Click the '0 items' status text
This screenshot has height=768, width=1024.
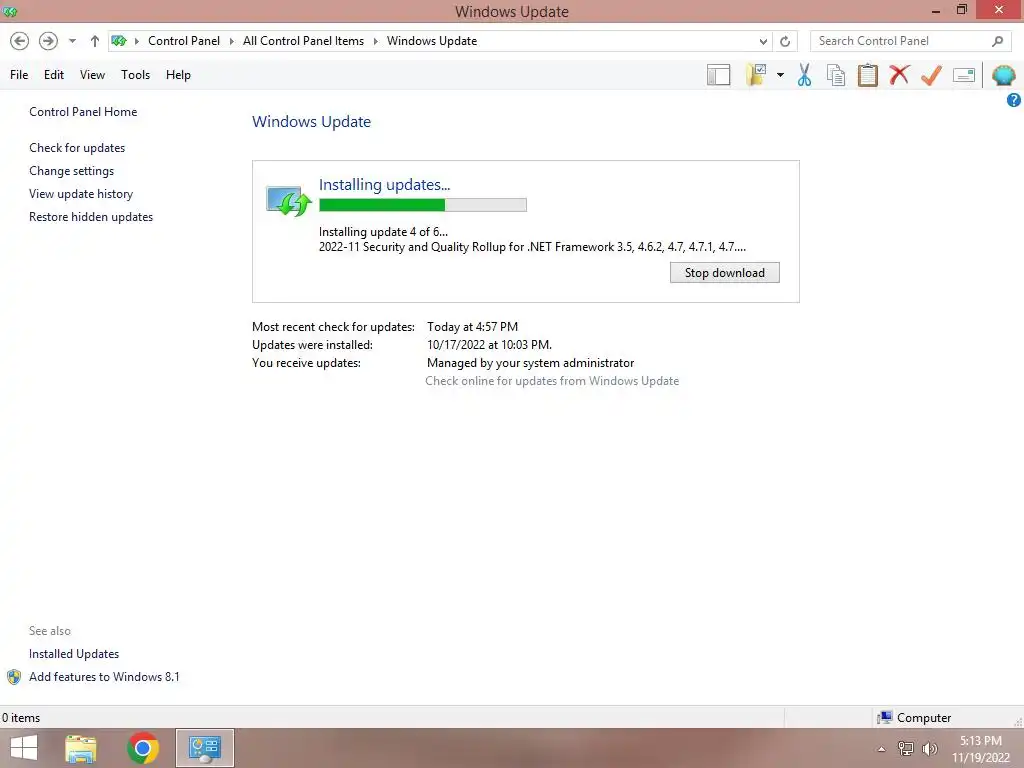[x=21, y=718]
